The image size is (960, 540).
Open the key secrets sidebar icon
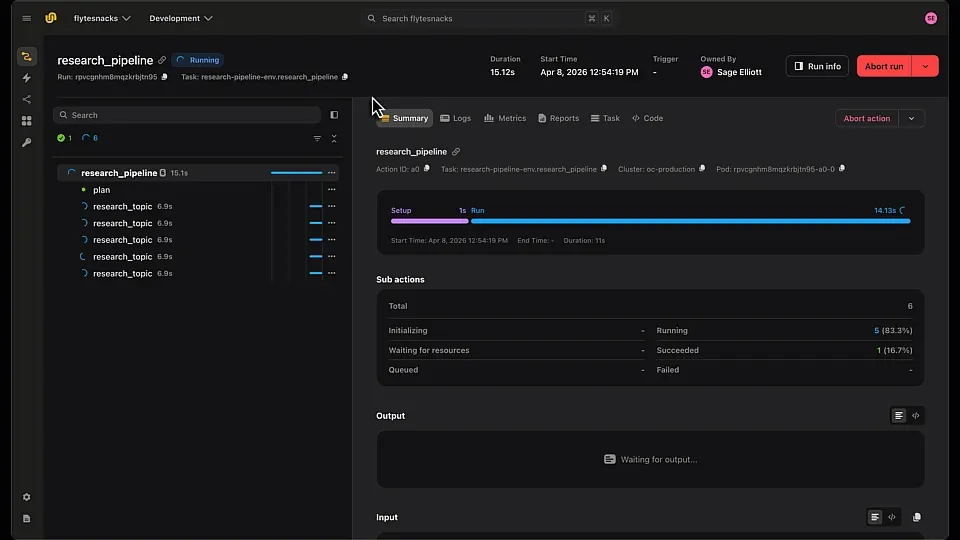click(26, 142)
